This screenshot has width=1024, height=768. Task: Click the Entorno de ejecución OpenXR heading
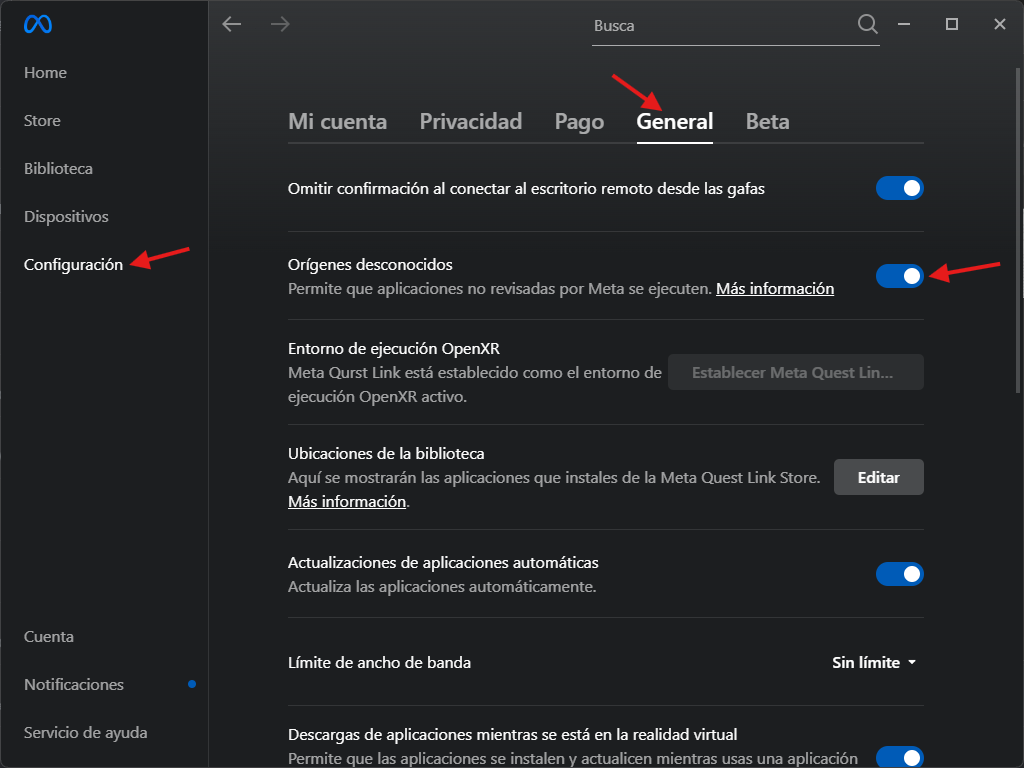(394, 349)
